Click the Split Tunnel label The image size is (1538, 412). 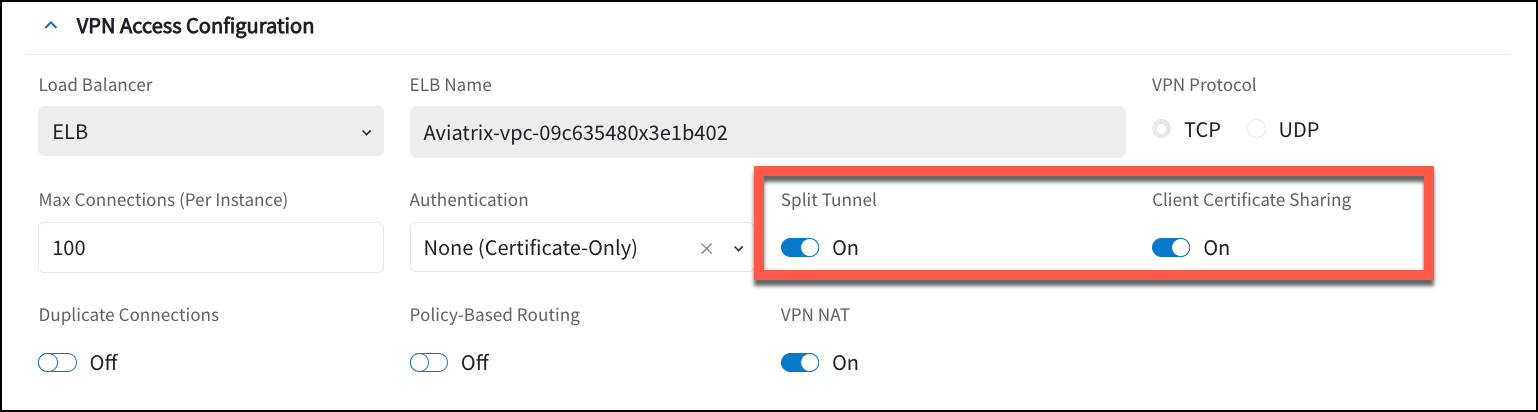coord(828,200)
